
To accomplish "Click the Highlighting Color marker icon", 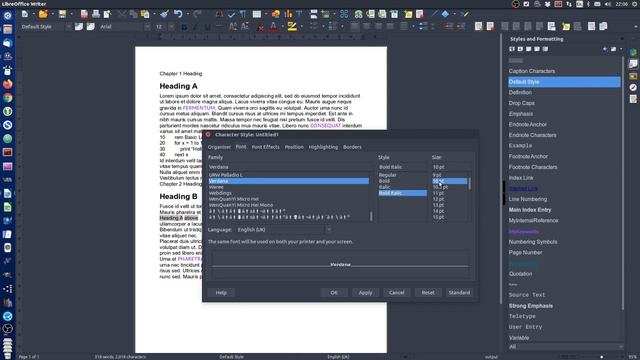I will coord(292,27).
